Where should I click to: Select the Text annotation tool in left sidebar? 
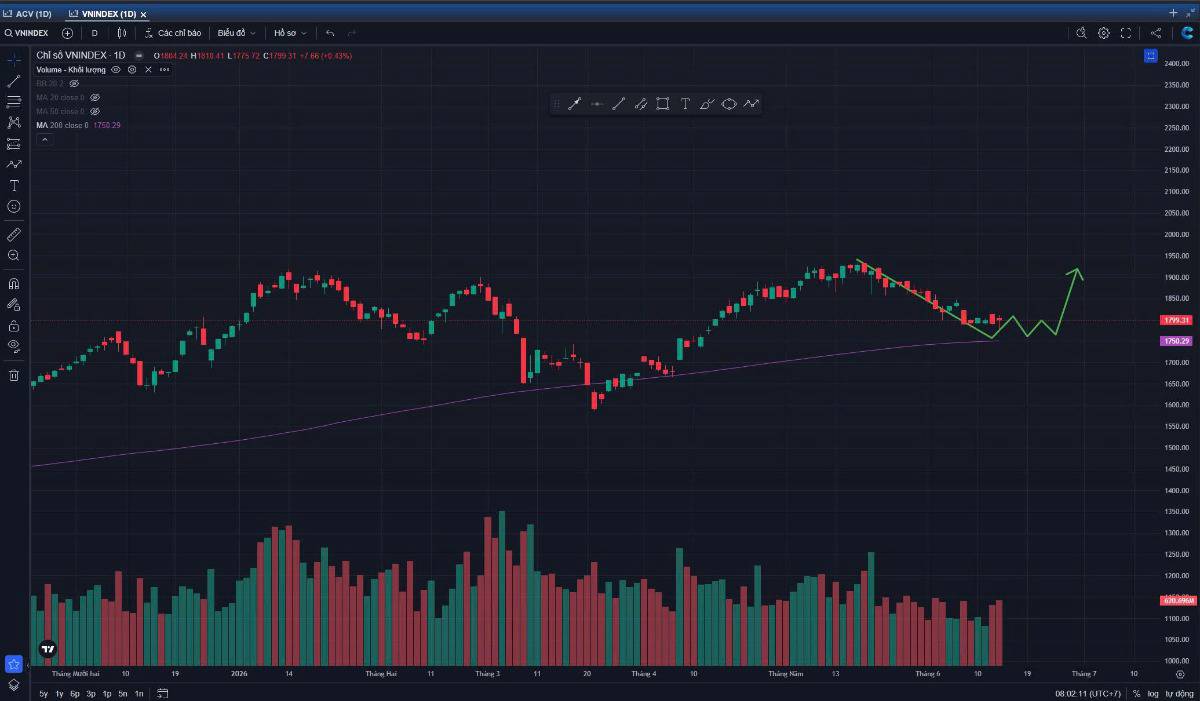14,185
